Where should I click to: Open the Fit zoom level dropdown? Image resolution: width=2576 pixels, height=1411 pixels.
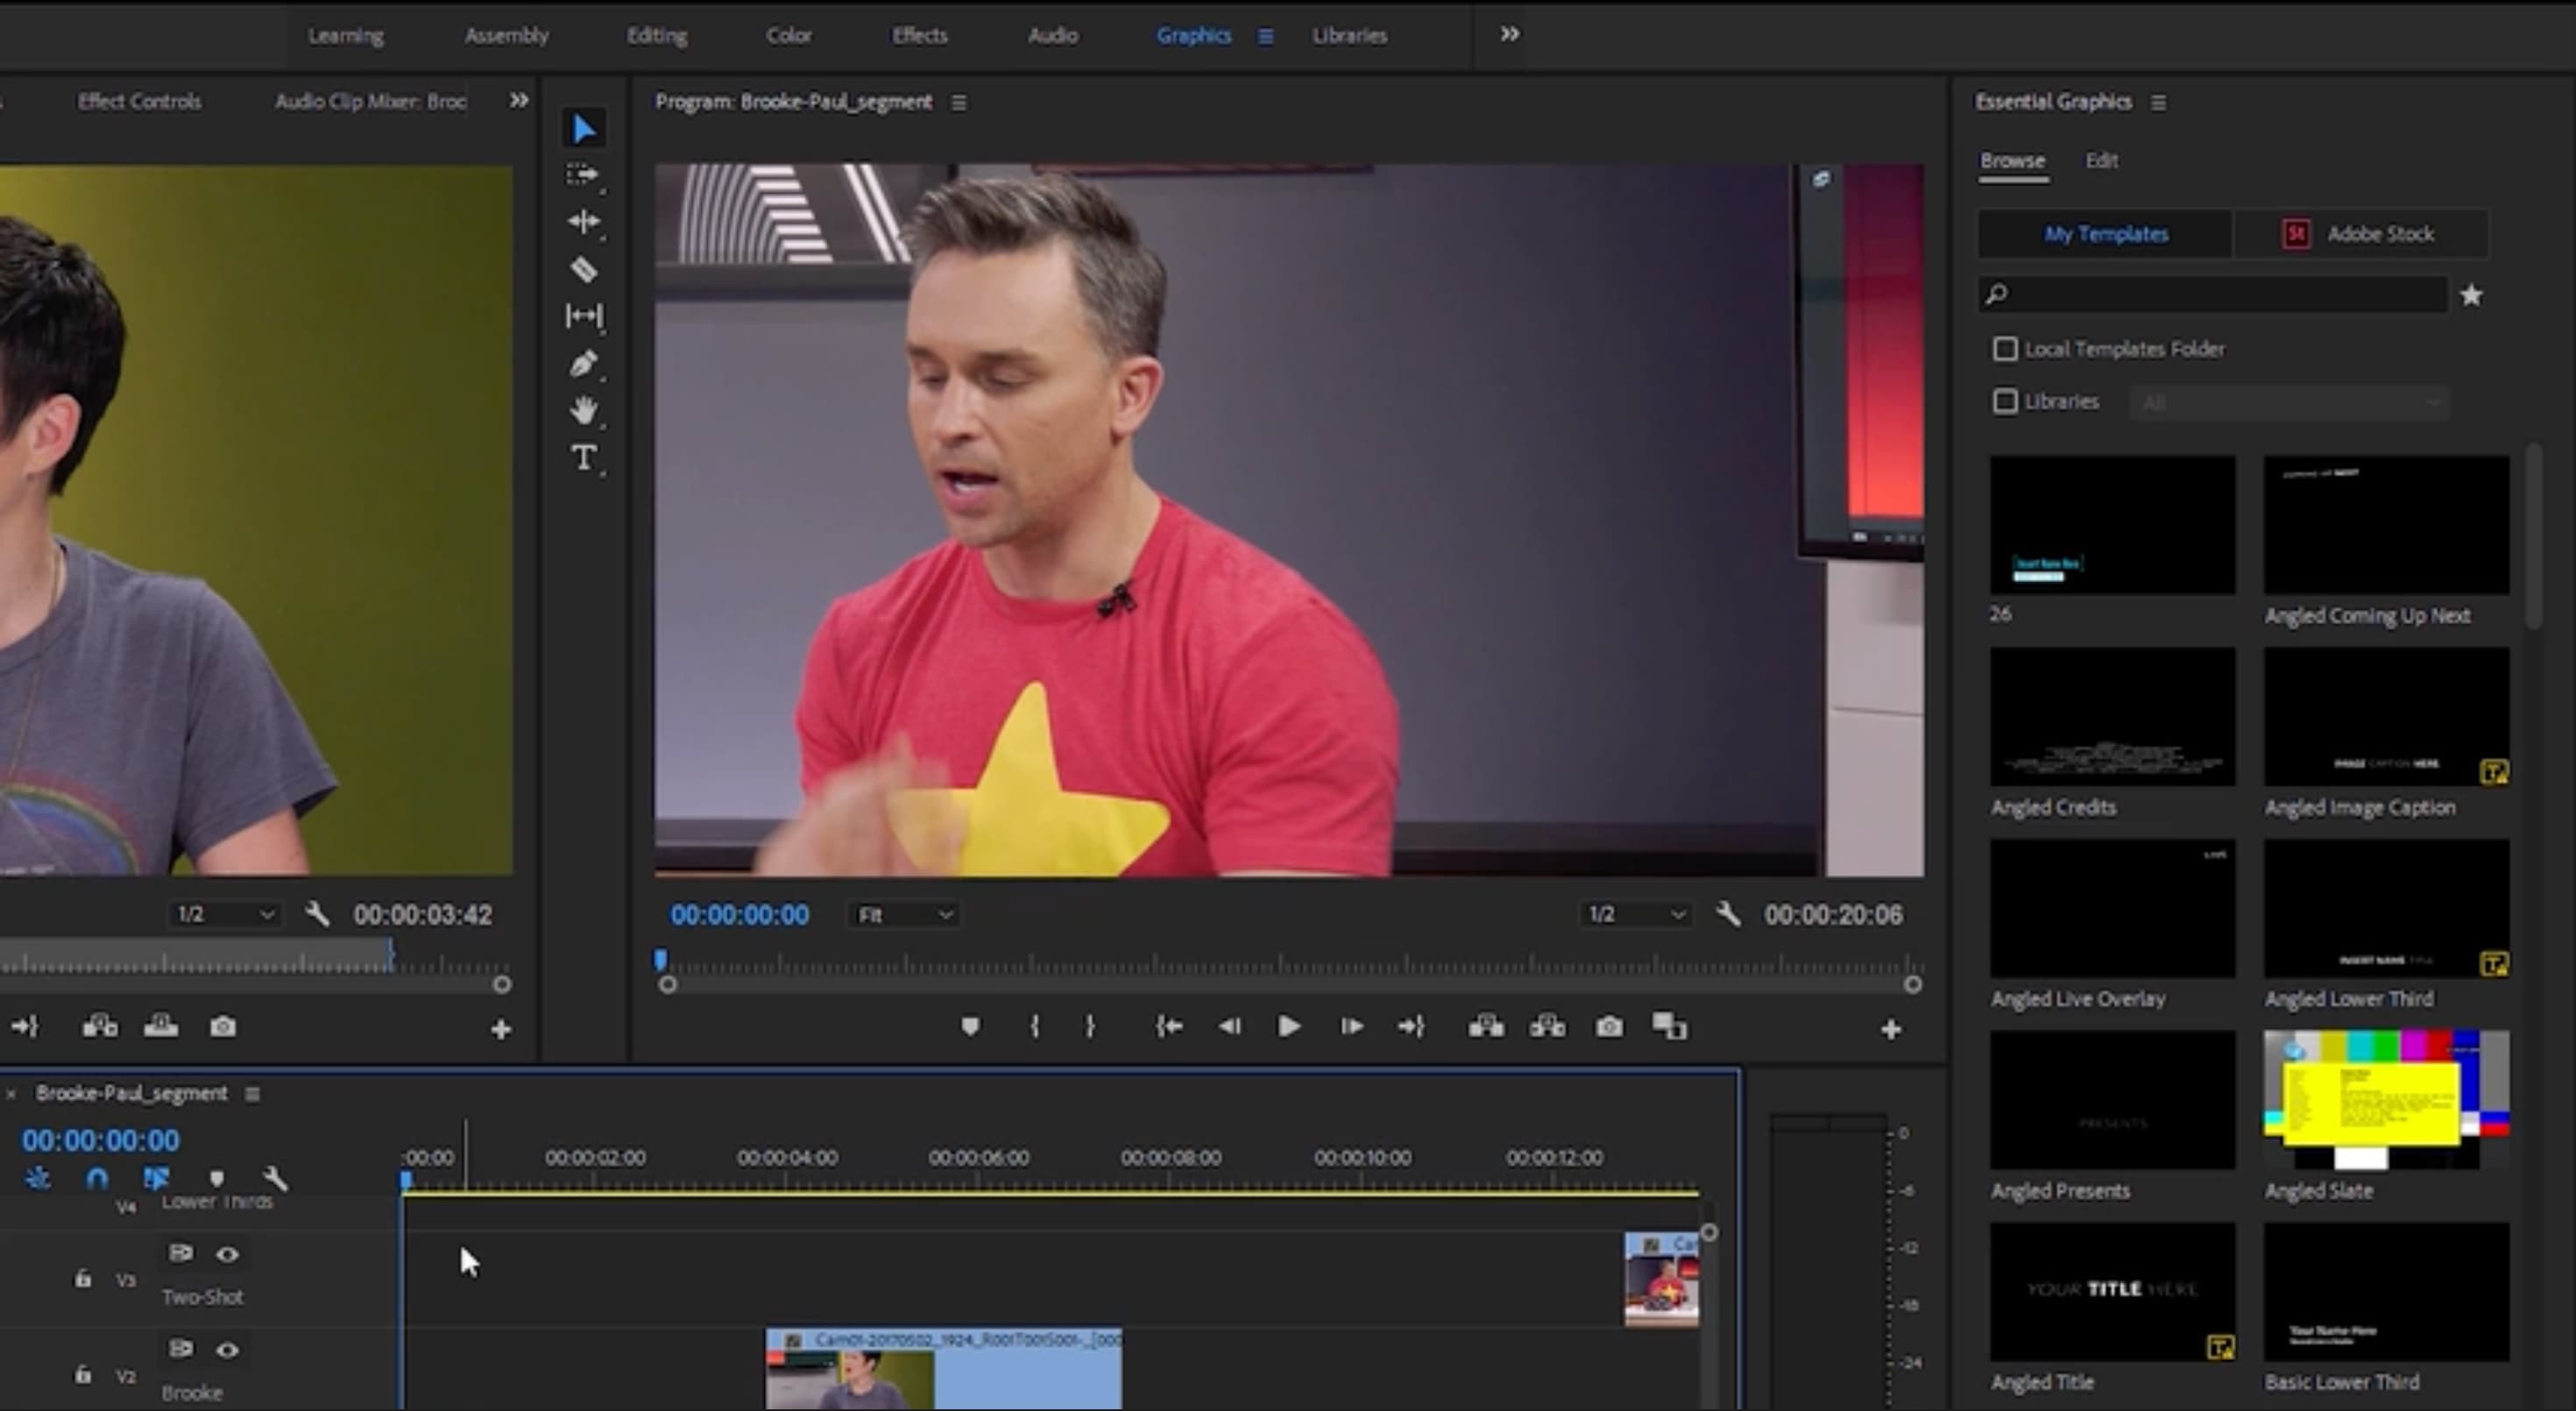point(904,915)
